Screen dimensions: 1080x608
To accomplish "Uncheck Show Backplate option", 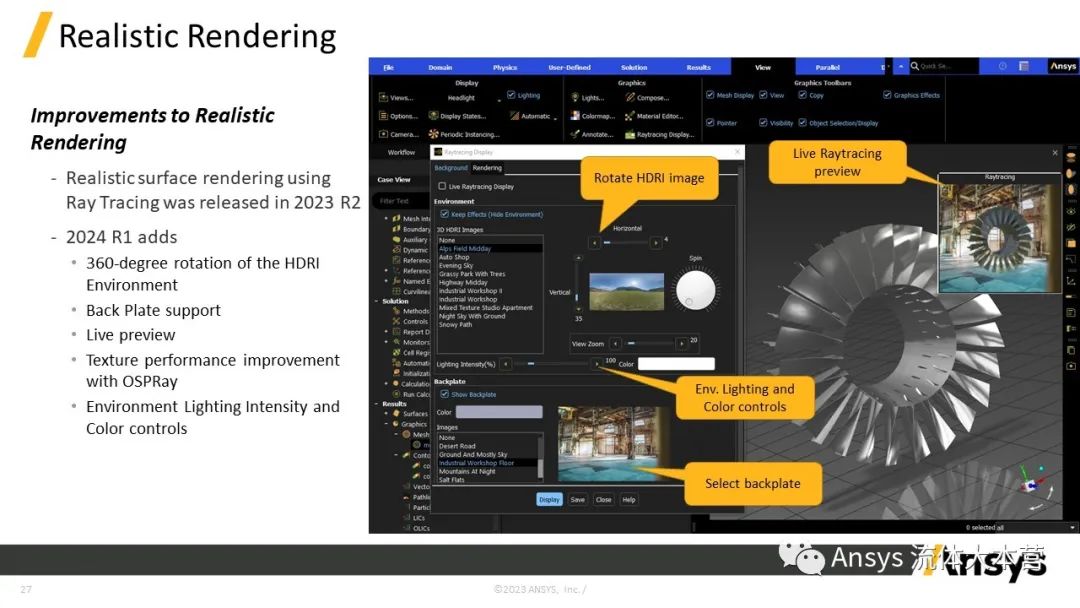I will [445, 394].
